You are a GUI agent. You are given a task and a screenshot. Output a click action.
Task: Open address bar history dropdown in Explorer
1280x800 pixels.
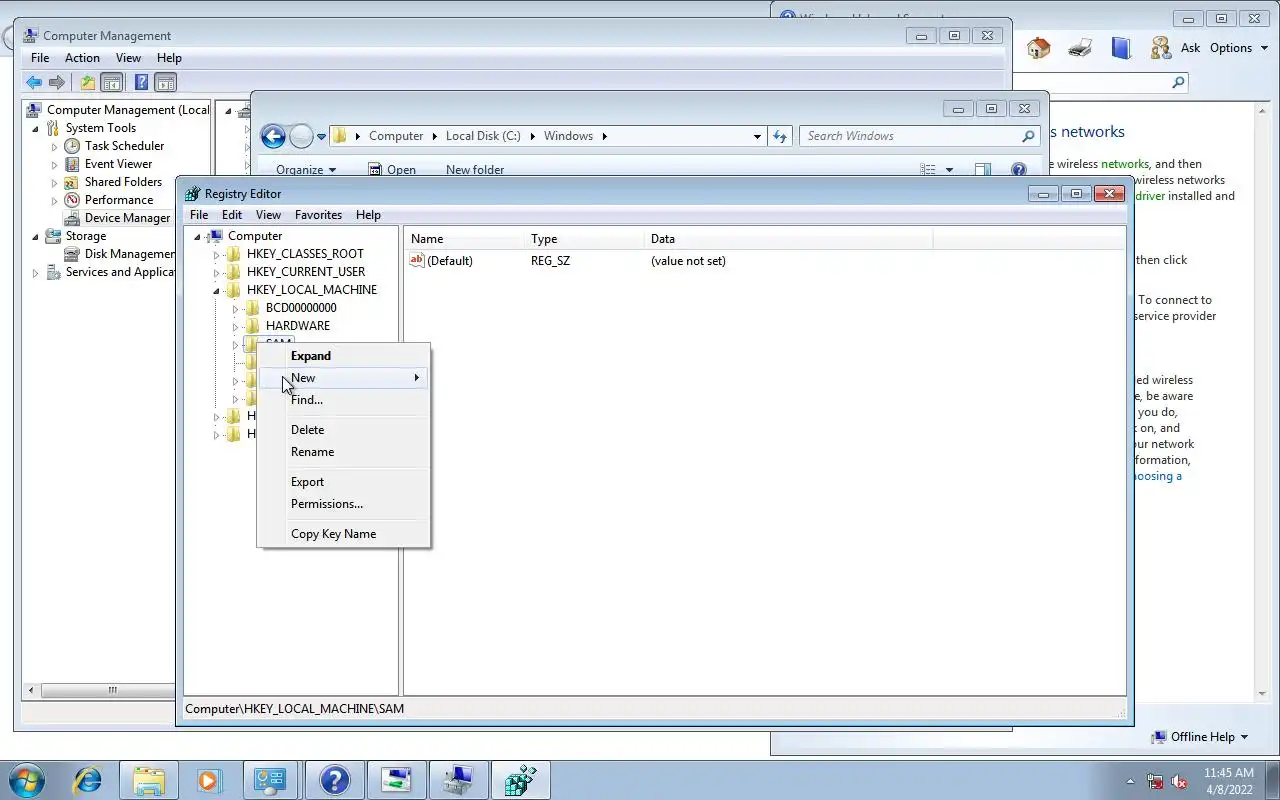tap(757, 136)
